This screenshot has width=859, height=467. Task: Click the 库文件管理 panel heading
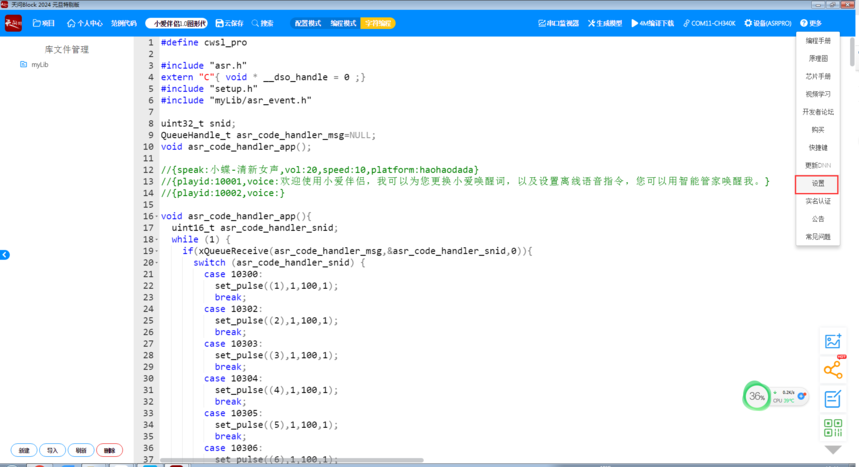(x=67, y=50)
